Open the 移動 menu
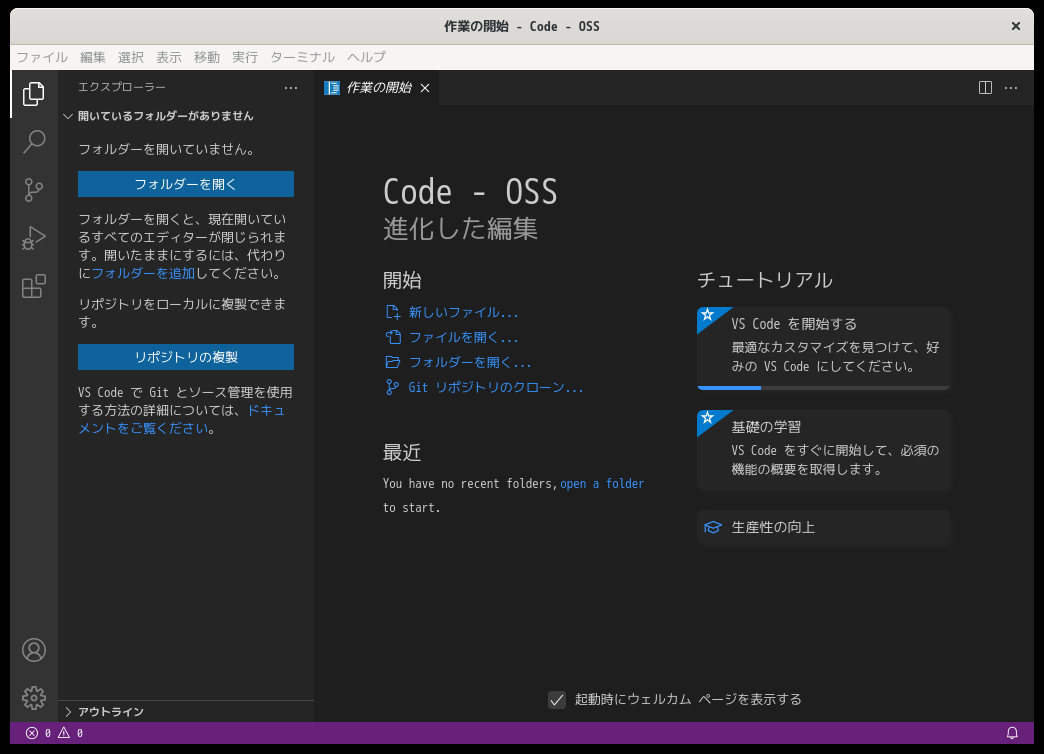The height and width of the screenshot is (754, 1044). point(206,57)
